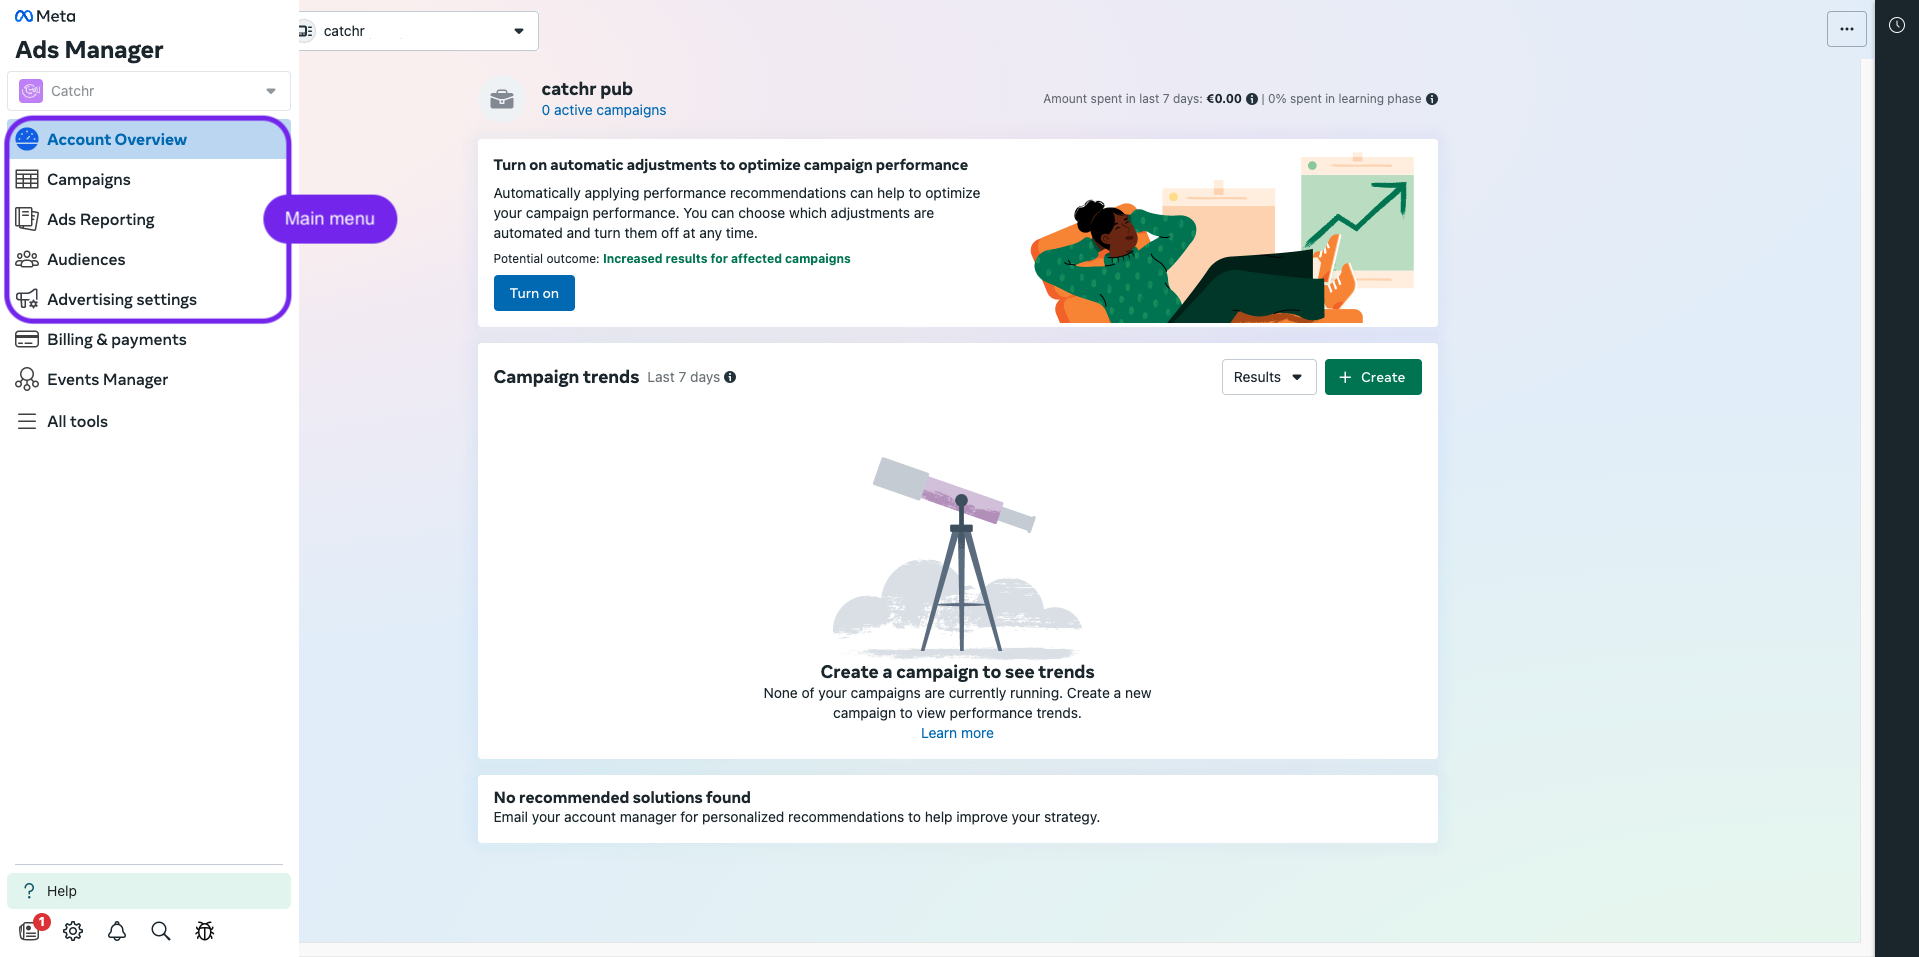Expand the Catchr business account dropdown
The height and width of the screenshot is (957, 1919).
click(149, 91)
